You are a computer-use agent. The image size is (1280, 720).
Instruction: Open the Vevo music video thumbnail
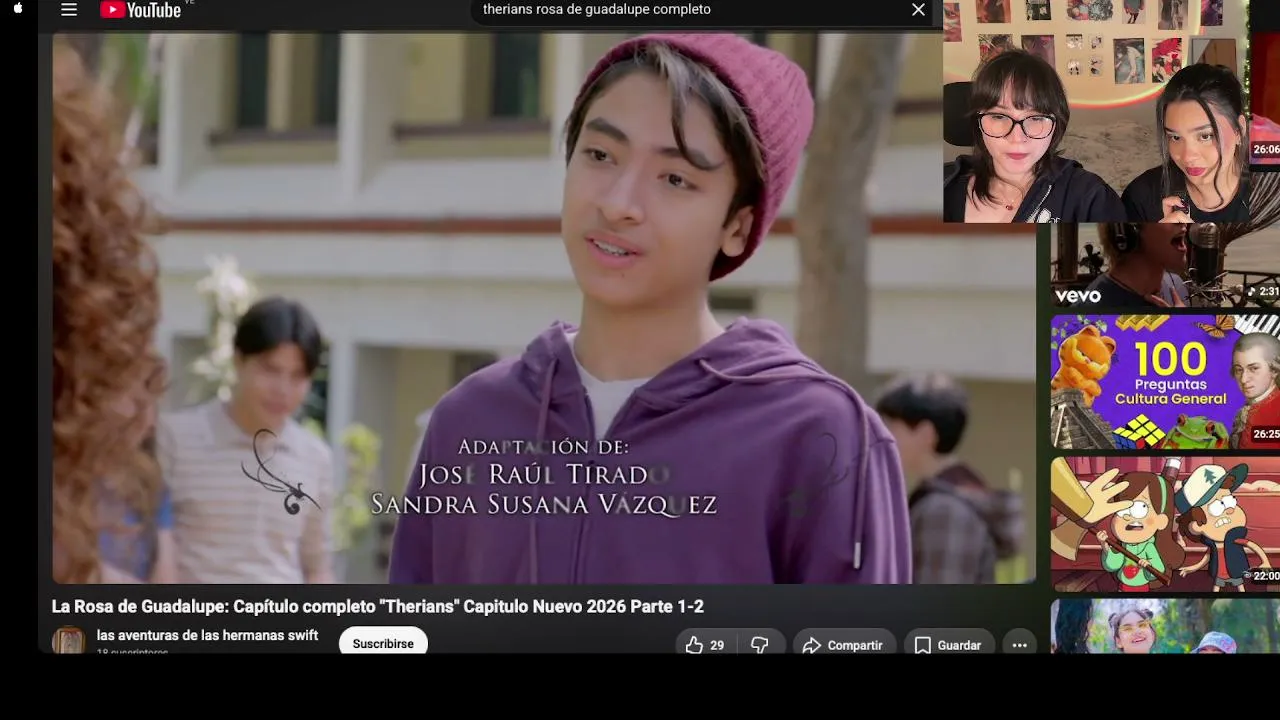click(x=1165, y=265)
